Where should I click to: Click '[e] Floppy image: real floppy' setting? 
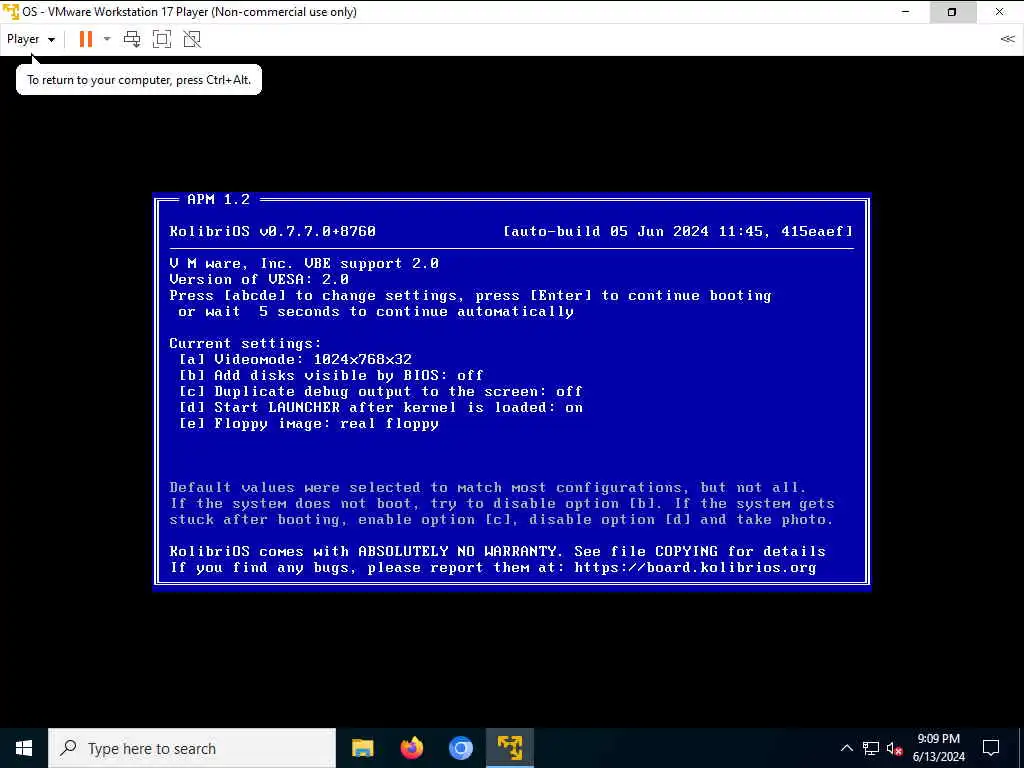309,424
